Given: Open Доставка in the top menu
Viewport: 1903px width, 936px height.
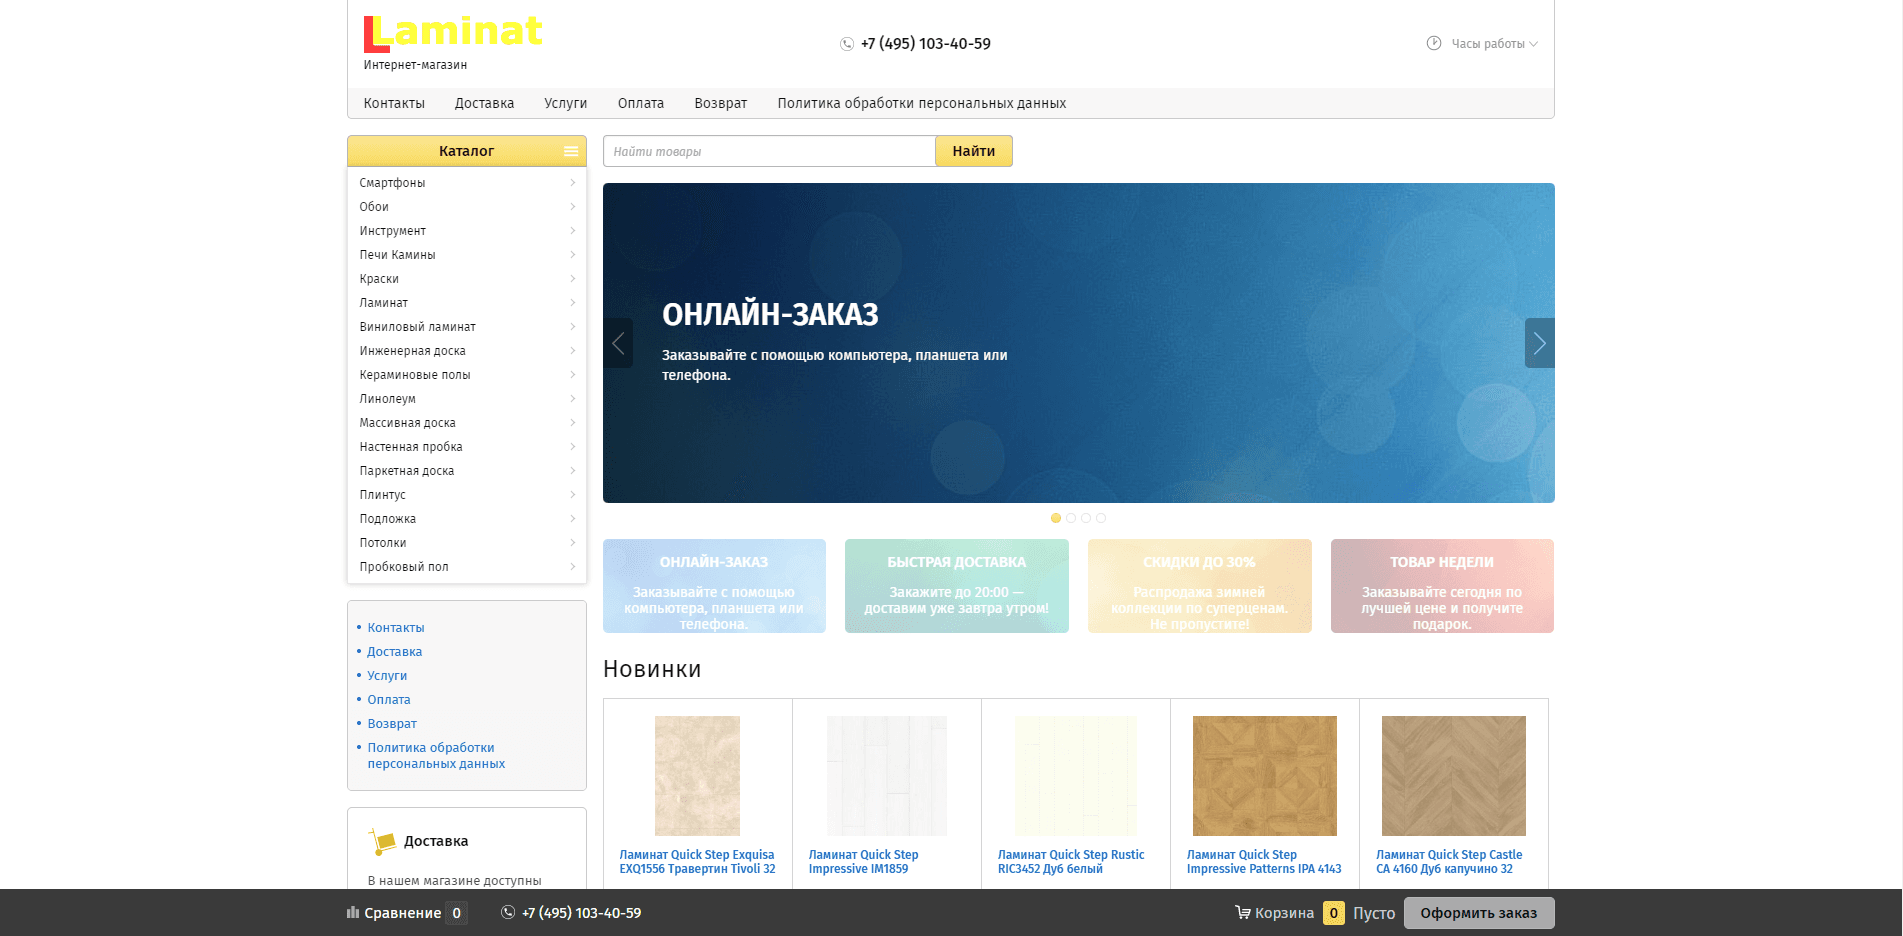Looking at the screenshot, I should point(484,103).
